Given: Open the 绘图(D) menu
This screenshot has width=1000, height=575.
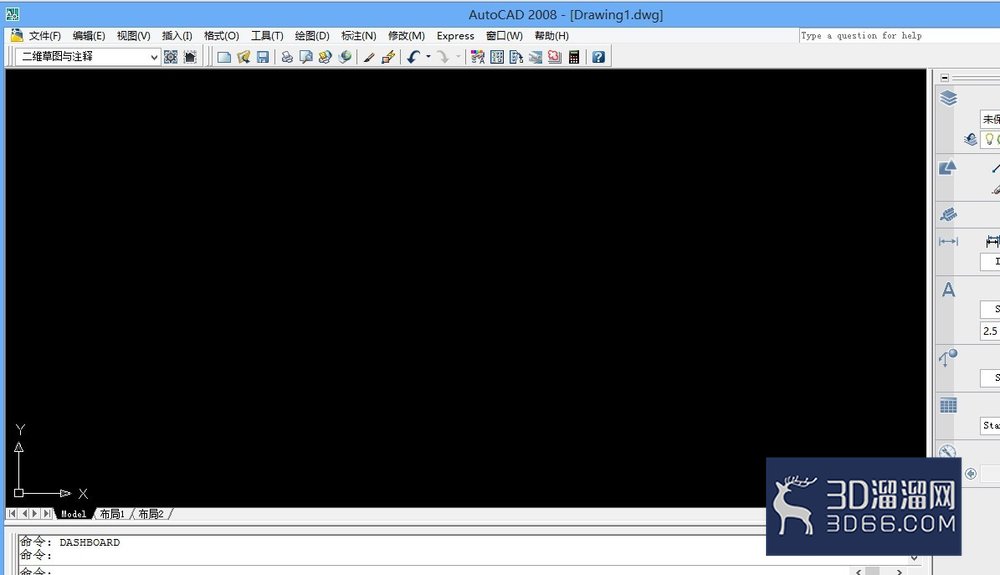Looking at the screenshot, I should tap(312, 36).
